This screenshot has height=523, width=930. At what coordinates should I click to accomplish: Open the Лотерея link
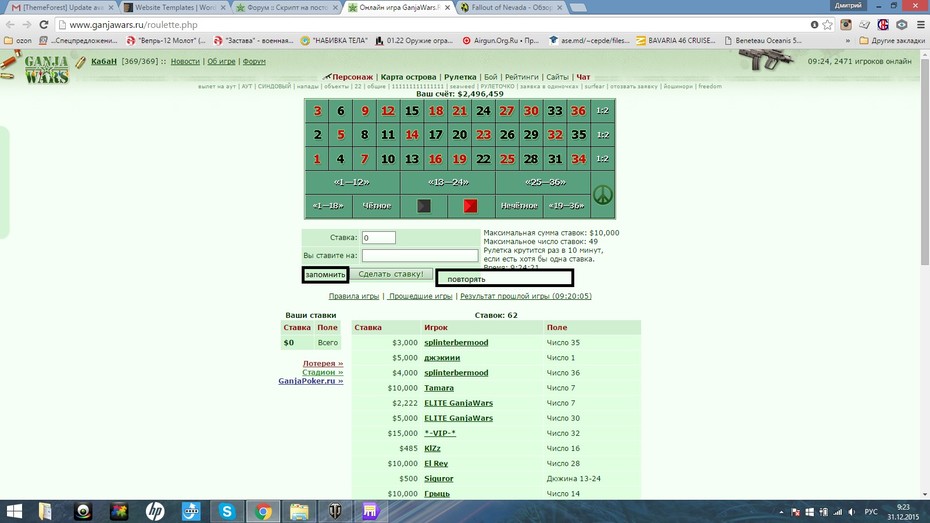[323, 363]
